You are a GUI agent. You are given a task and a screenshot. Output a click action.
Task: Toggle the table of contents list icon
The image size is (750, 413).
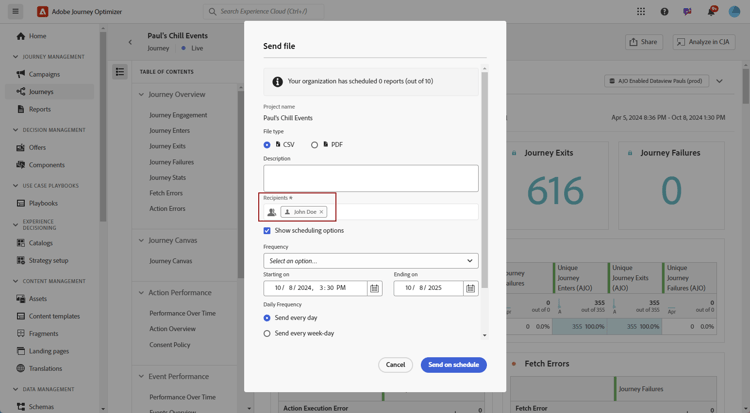[120, 72]
